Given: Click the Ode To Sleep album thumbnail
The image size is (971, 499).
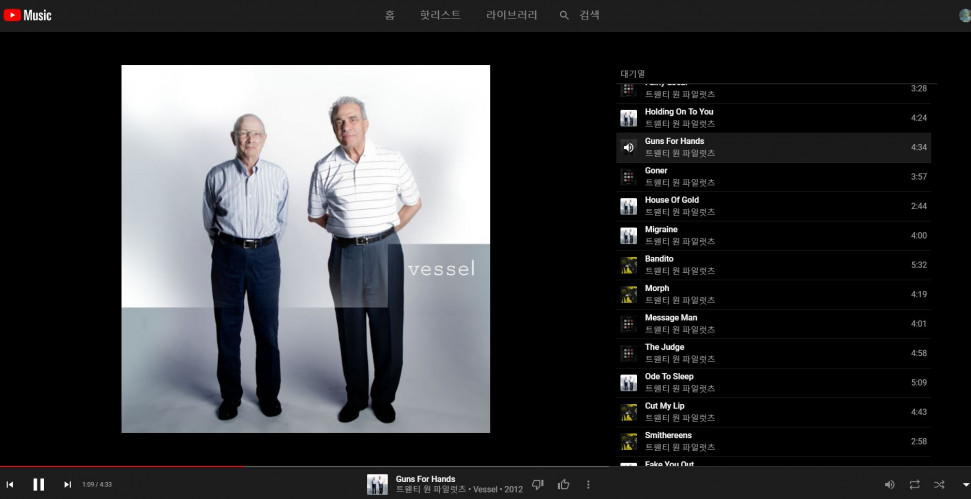Looking at the screenshot, I should pos(629,383).
